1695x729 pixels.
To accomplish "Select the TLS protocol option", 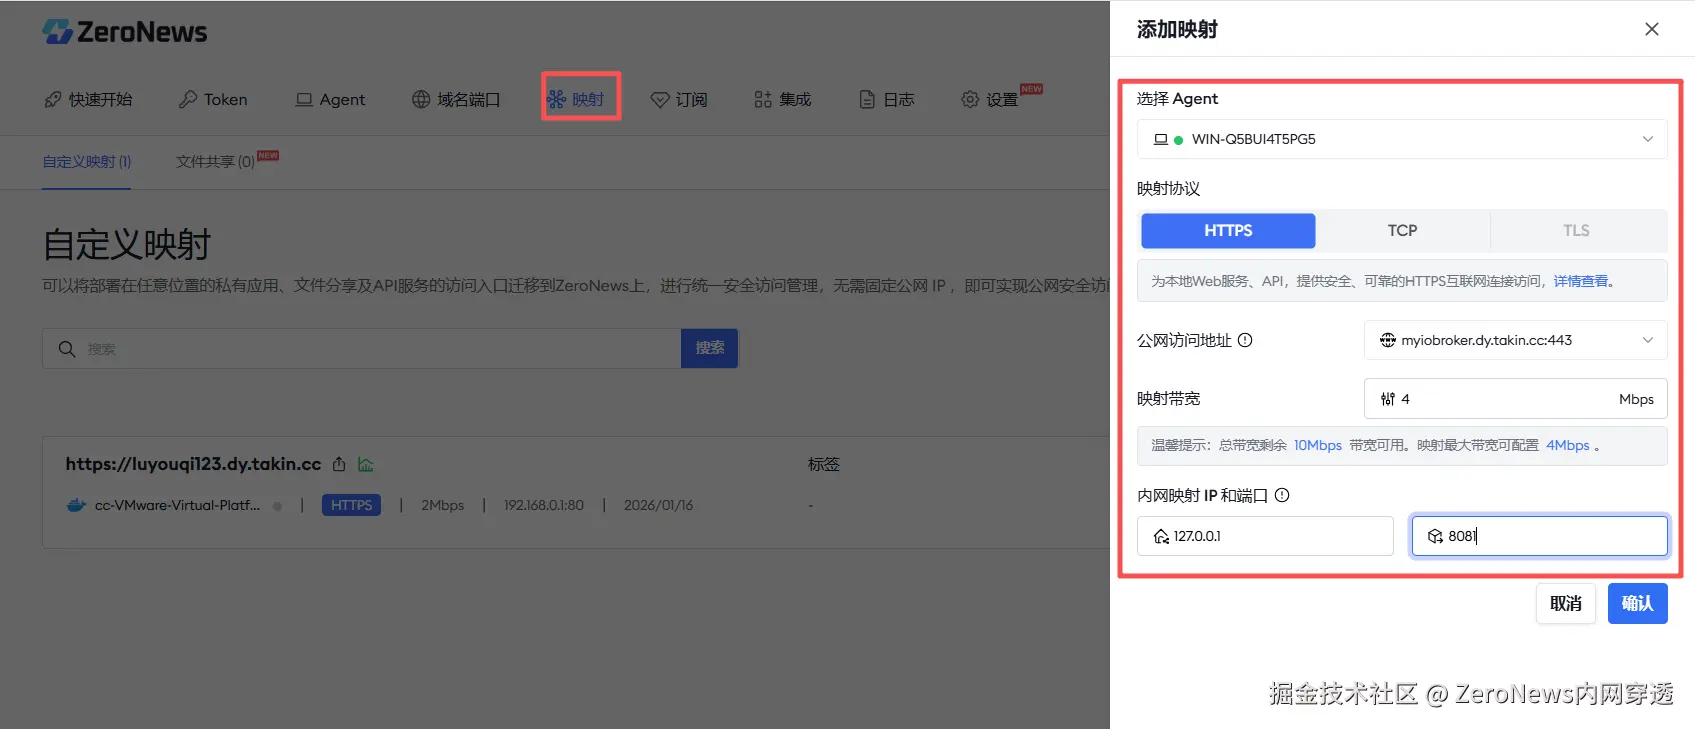I will 1576,230.
